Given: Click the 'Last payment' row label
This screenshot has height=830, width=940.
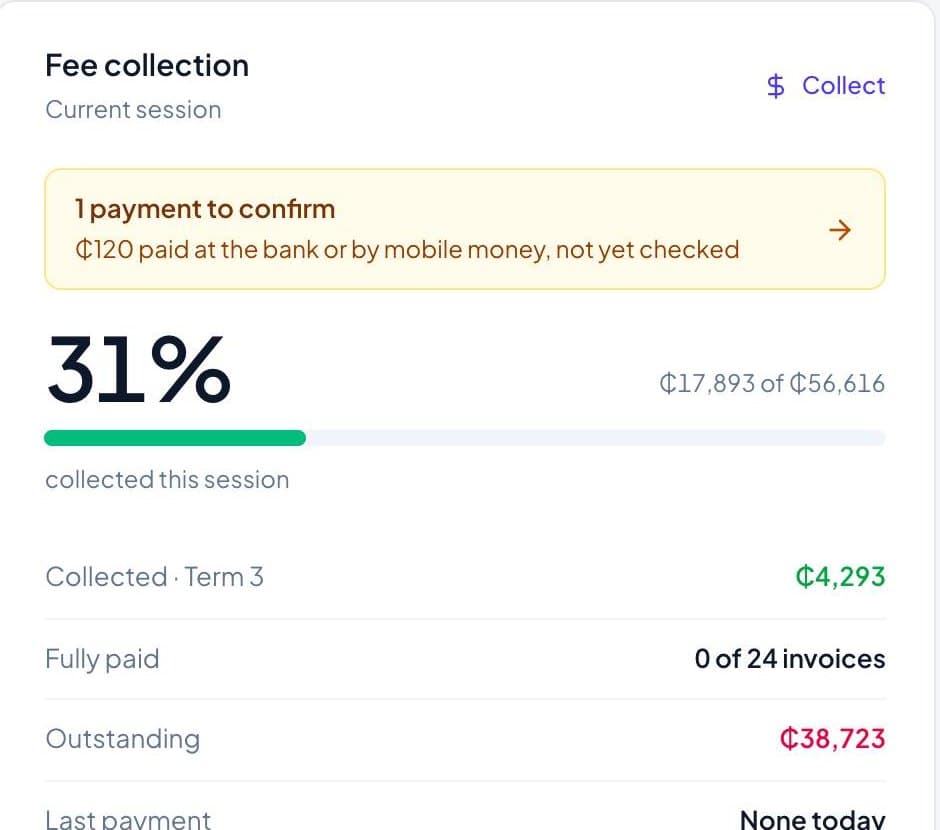Looking at the screenshot, I should [128, 819].
